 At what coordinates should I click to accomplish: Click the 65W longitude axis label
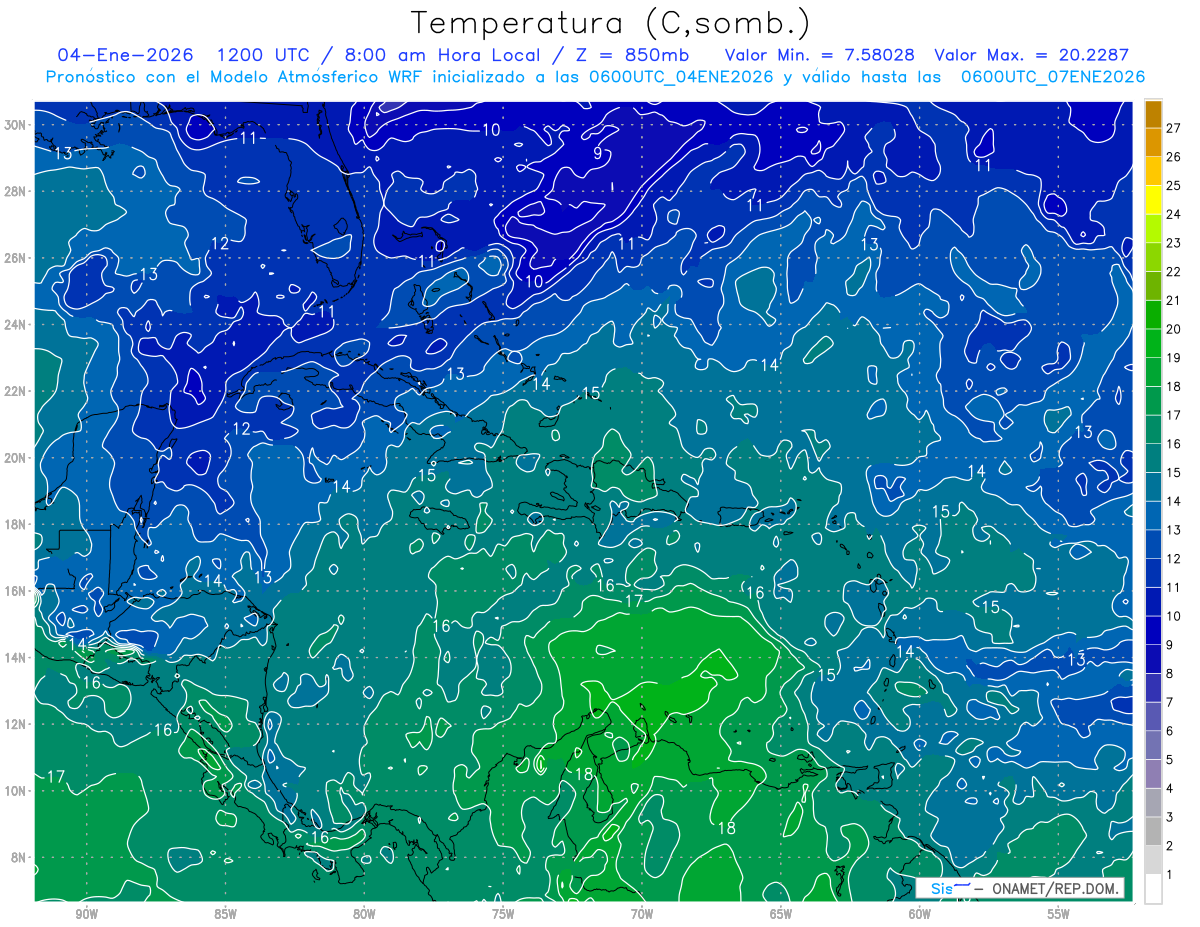click(x=781, y=914)
